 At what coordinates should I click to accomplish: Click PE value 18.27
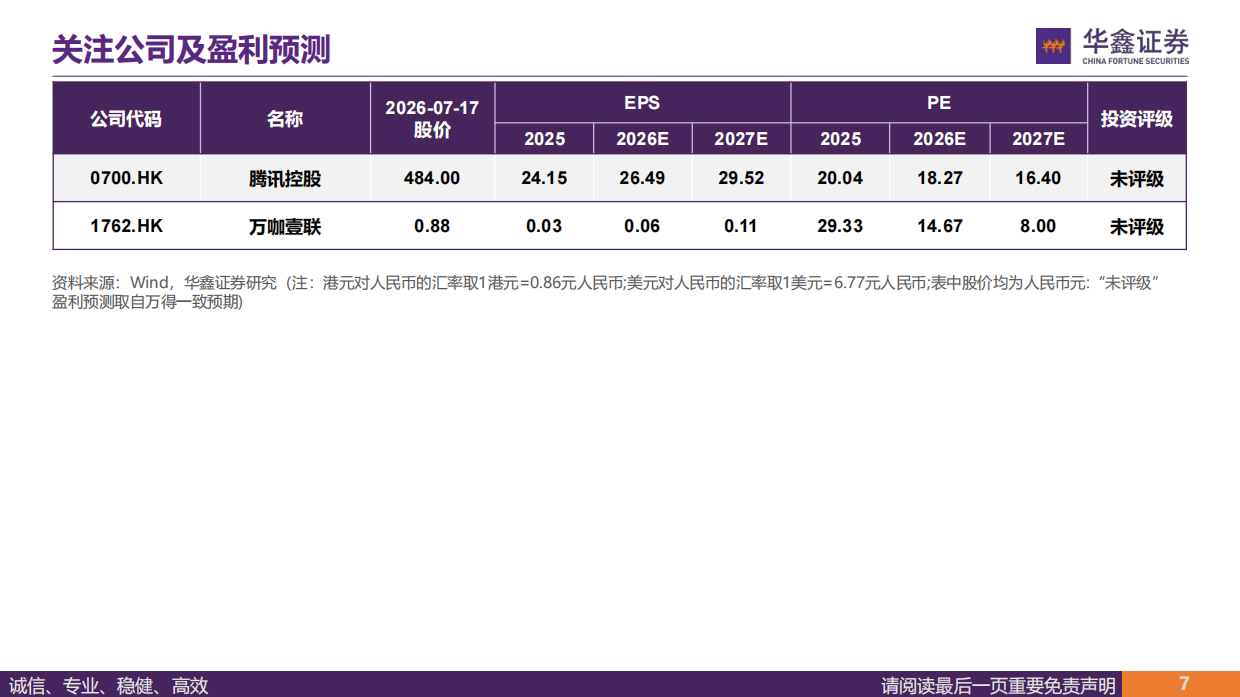[x=940, y=178]
